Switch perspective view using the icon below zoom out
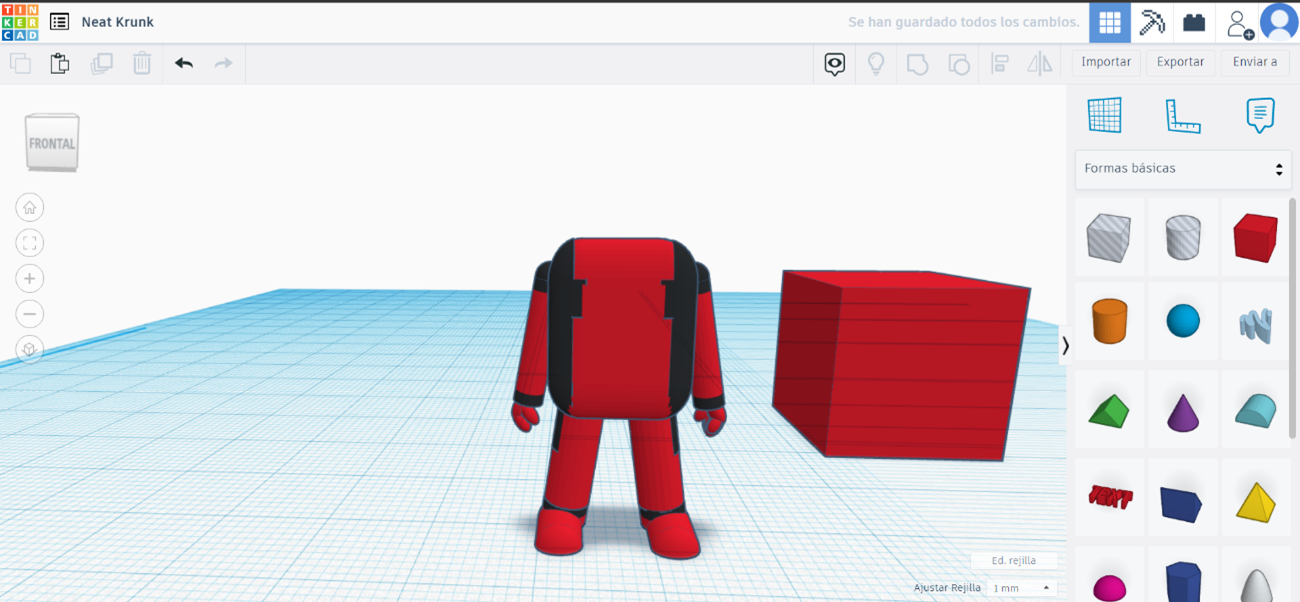The width and height of the screenshot is (1300, 602). [30, 349]
